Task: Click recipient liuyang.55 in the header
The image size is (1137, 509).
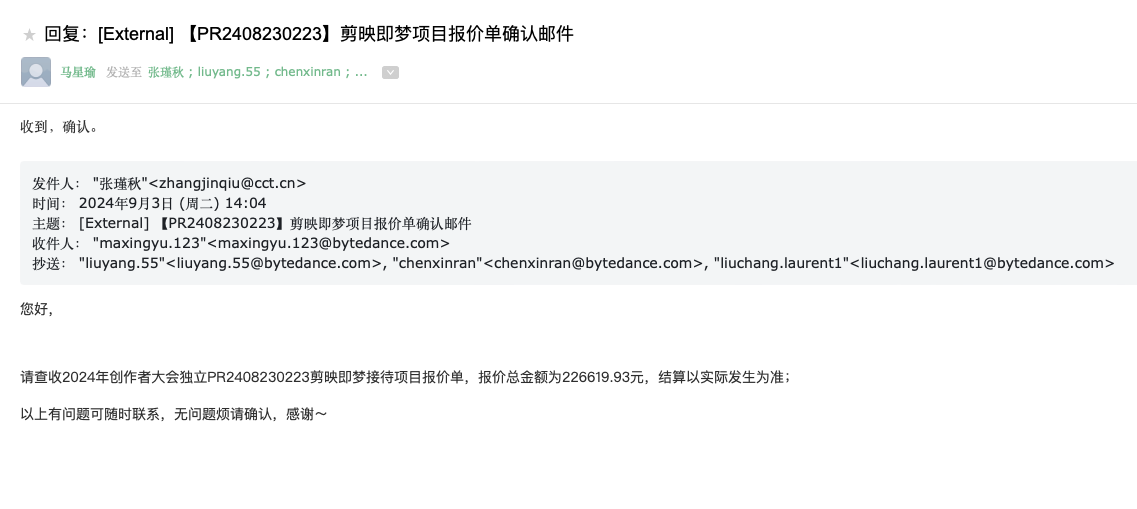Action: coord(229,72)
